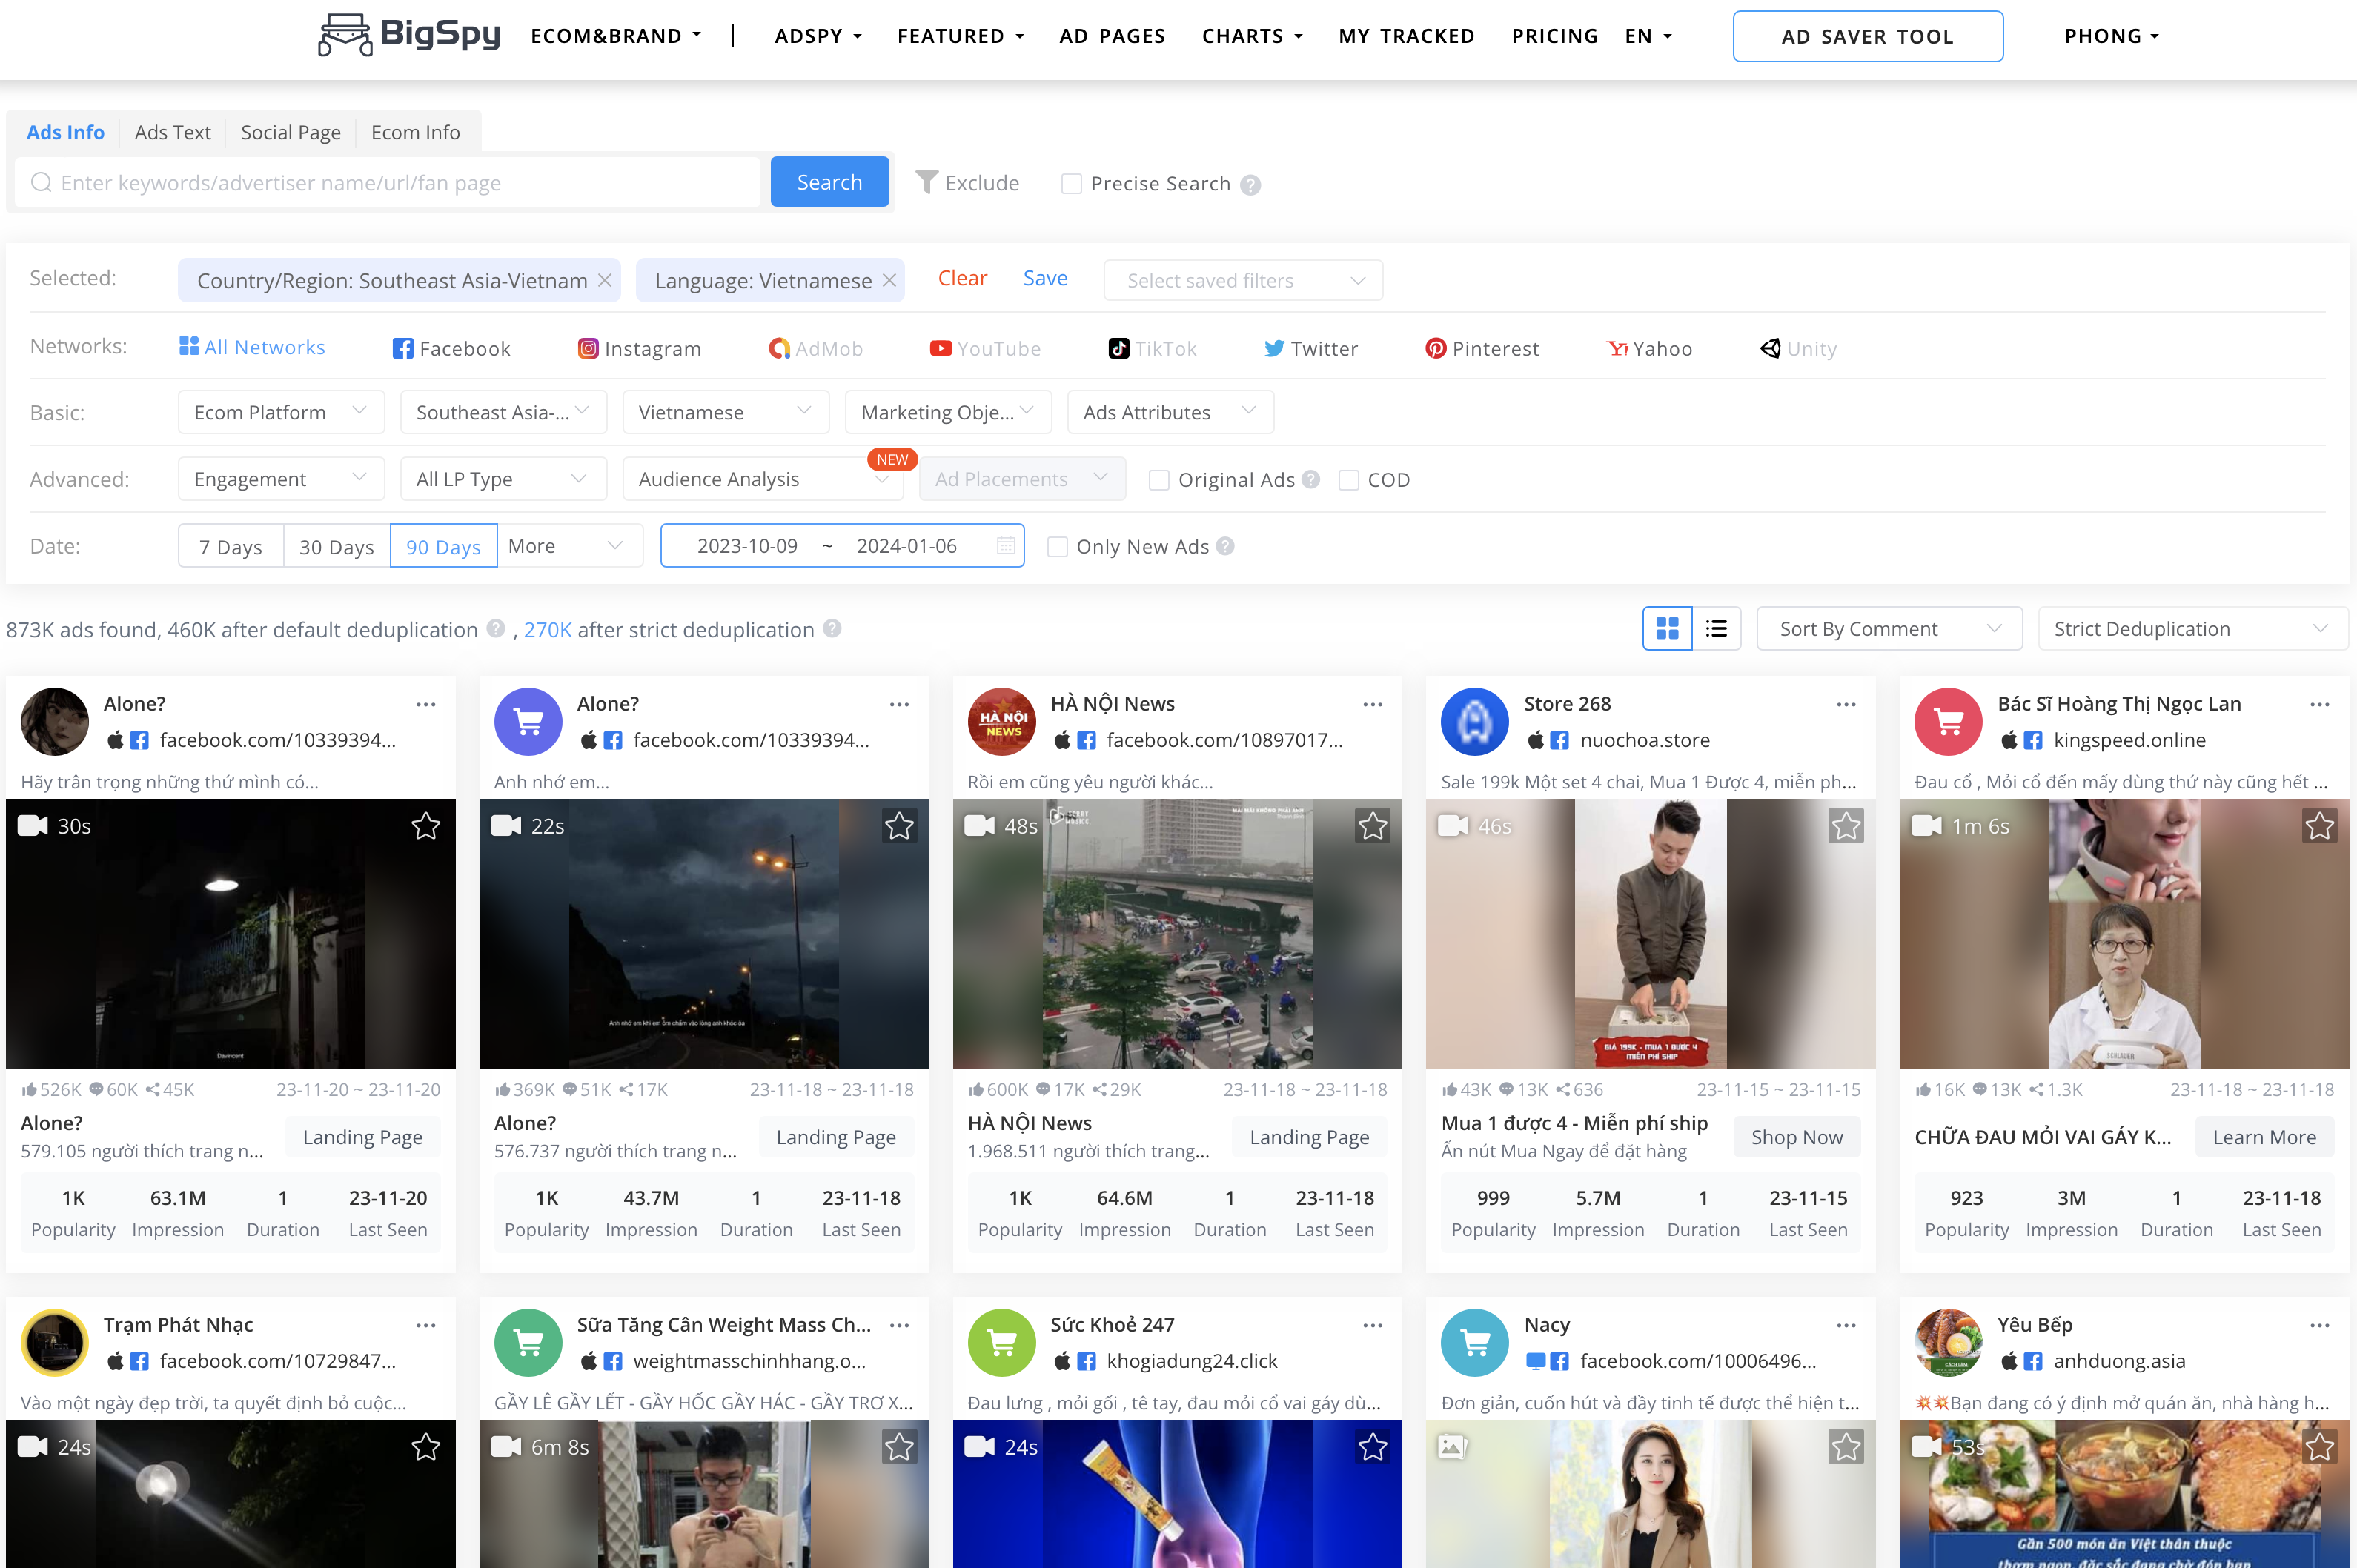The height and width of the screenshot is (1568, 2357).
Task: Favorite the 22s Alone? ad with star
Action: (899, 825)
